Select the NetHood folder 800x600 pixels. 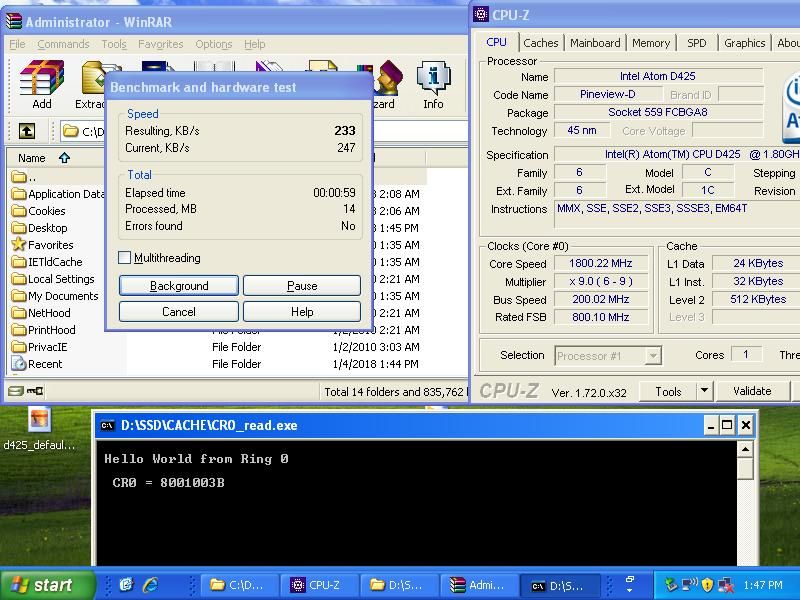point(41,313)
